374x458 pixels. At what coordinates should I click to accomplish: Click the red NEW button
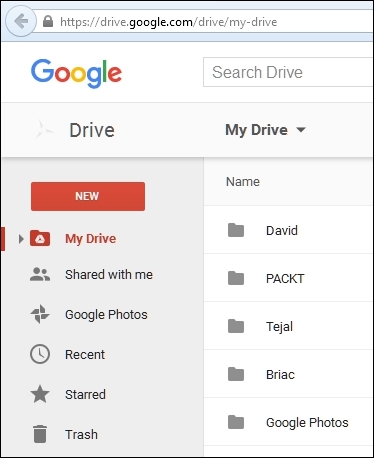coord(88,196)
